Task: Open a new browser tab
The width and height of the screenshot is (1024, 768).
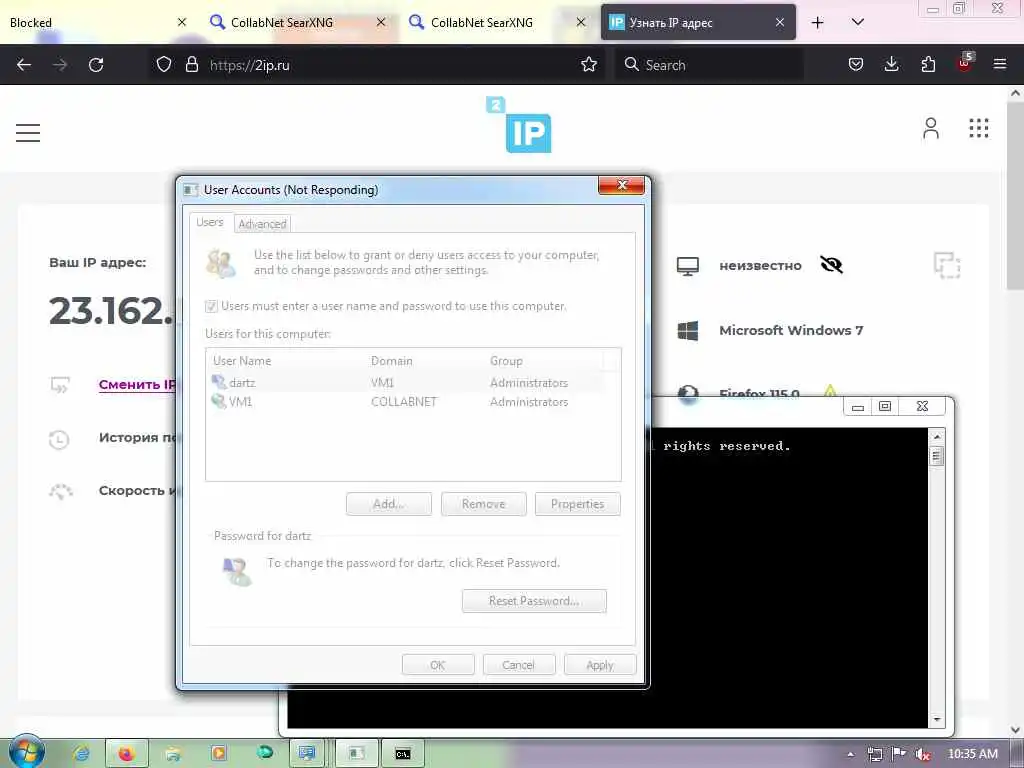Action: pos(817,22)
